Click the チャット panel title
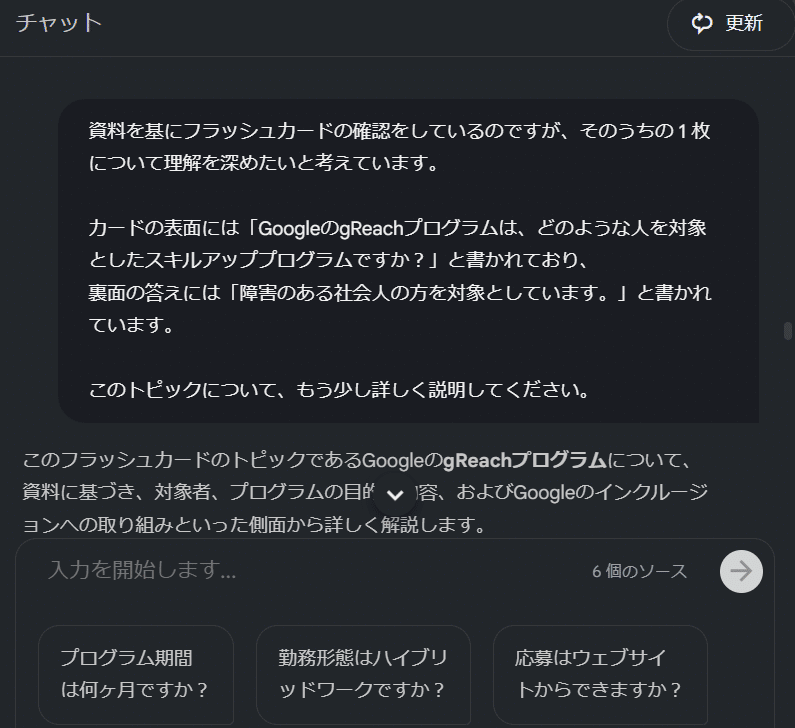The height and width of the screenshot is (728, 795). 59,23
